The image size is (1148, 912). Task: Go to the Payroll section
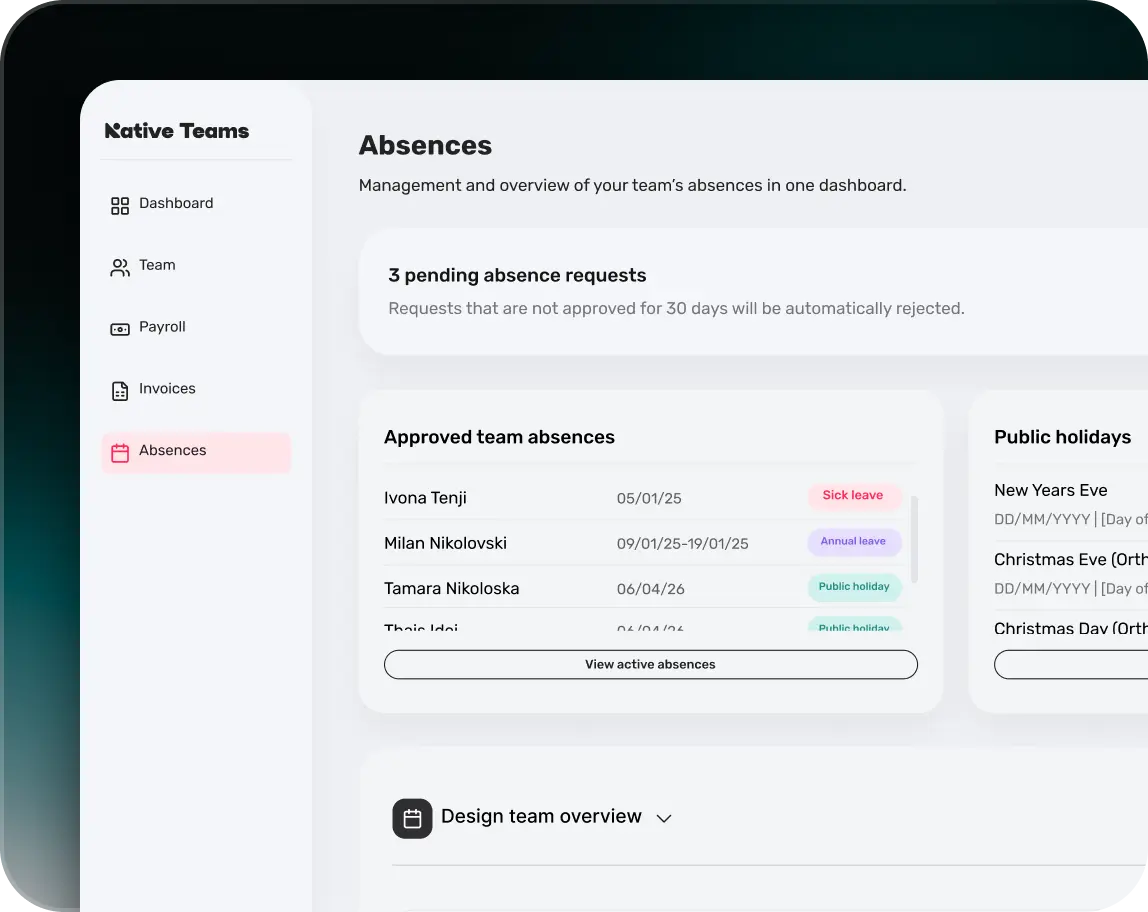162,327
